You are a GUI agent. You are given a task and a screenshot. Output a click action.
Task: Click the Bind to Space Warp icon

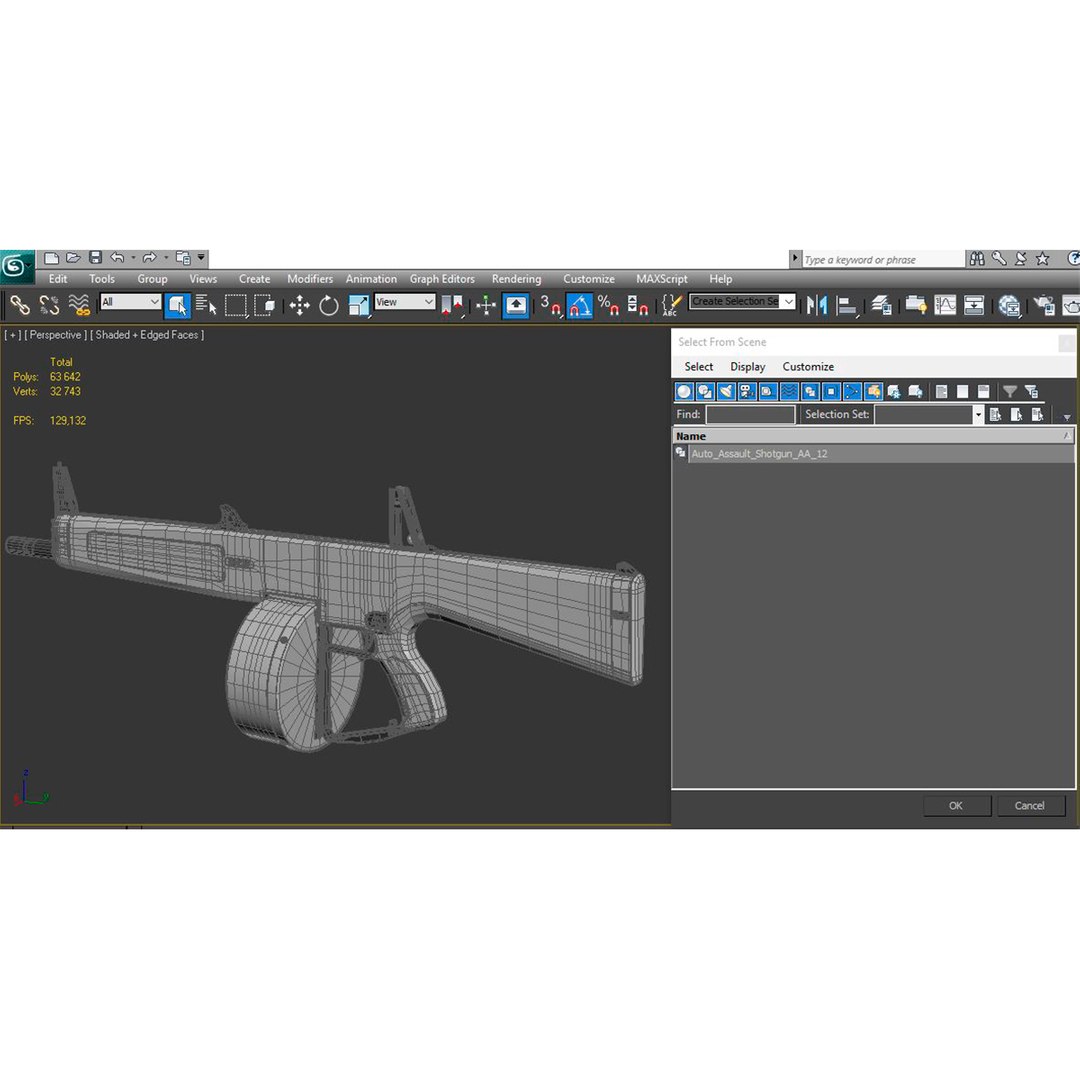pyautogui.click(x=79, y=305)
